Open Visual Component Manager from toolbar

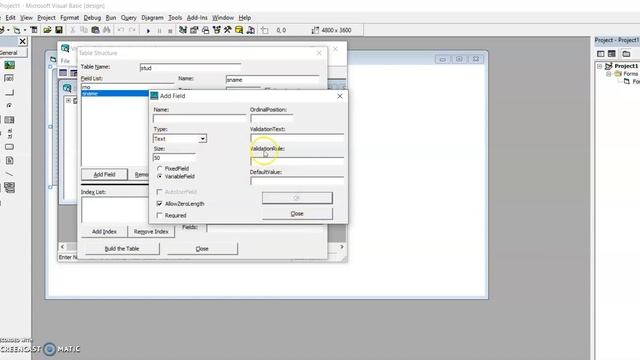pos(250,30)
